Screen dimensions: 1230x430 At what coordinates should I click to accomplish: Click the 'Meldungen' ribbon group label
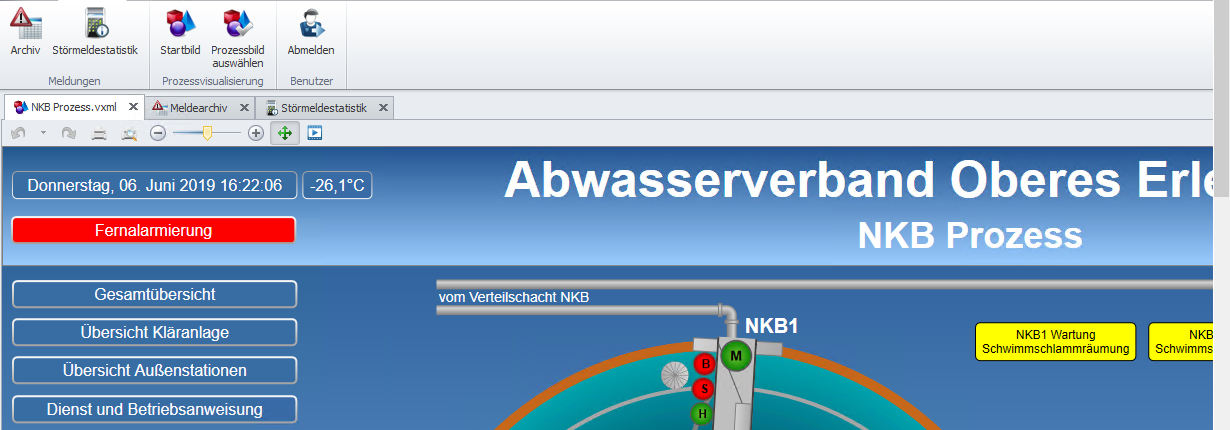point(74,81)
